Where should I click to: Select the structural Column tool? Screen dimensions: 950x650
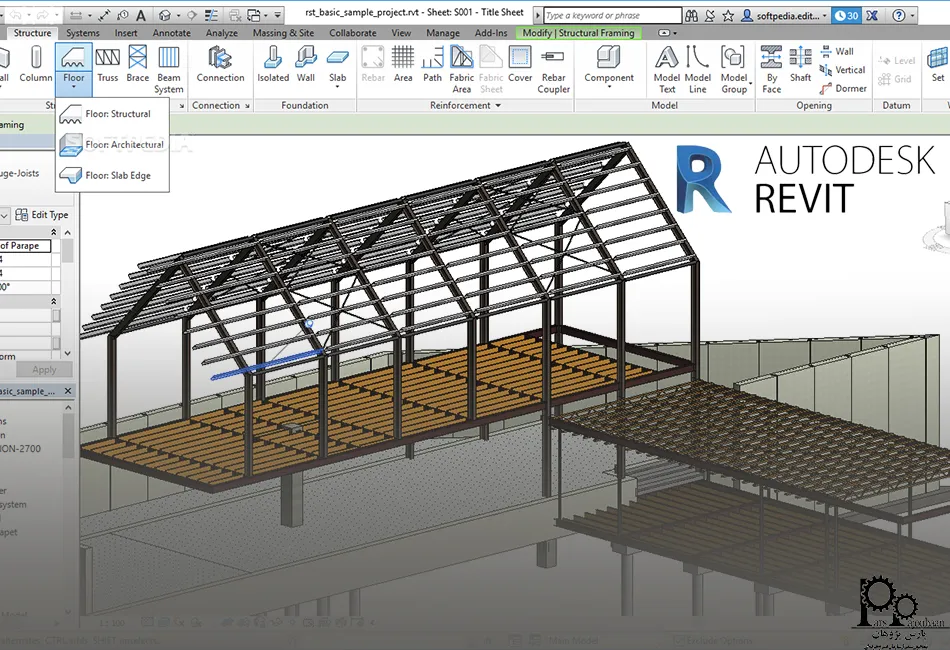click(36, 65)
